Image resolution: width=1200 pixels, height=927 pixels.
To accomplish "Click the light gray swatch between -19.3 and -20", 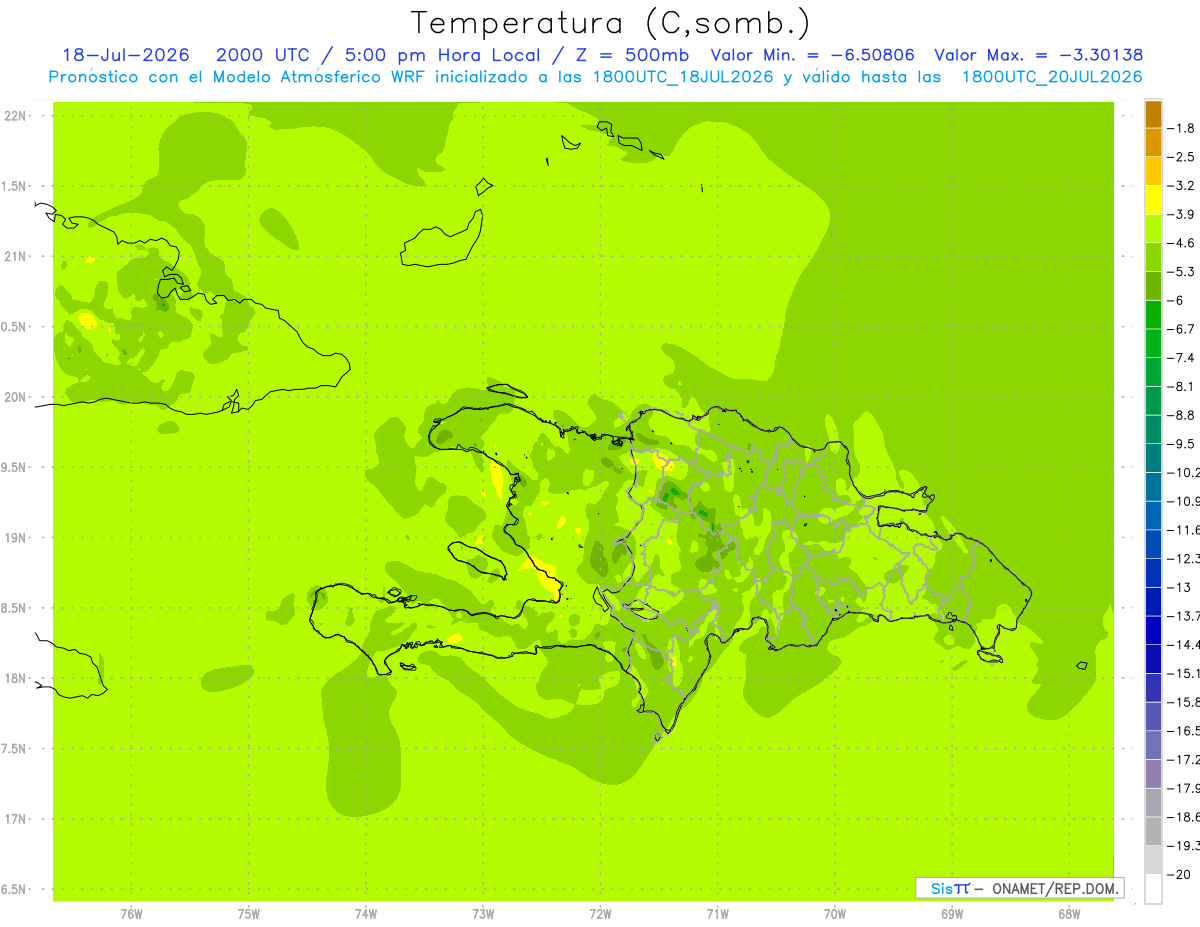I will (x=1153, y=860).
